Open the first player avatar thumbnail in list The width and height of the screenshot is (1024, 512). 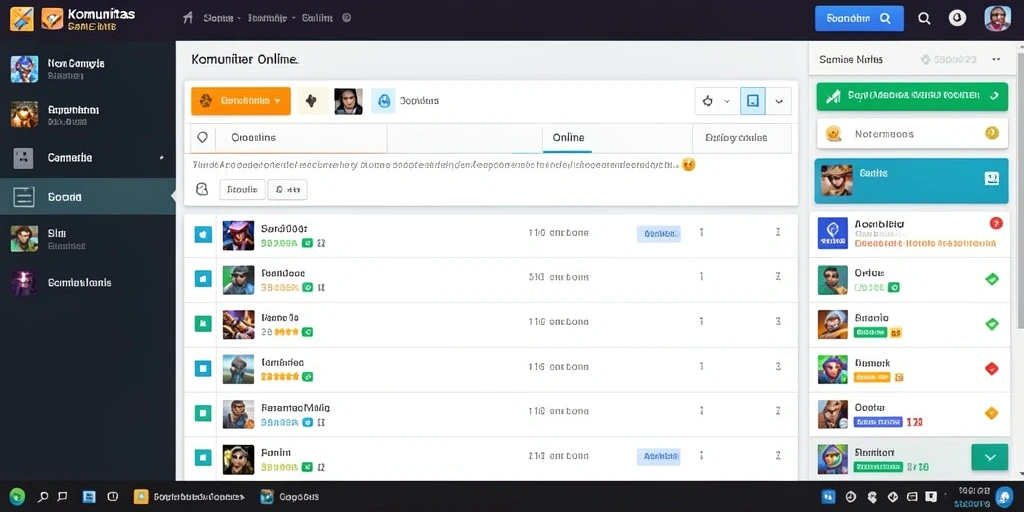(238, 236)
